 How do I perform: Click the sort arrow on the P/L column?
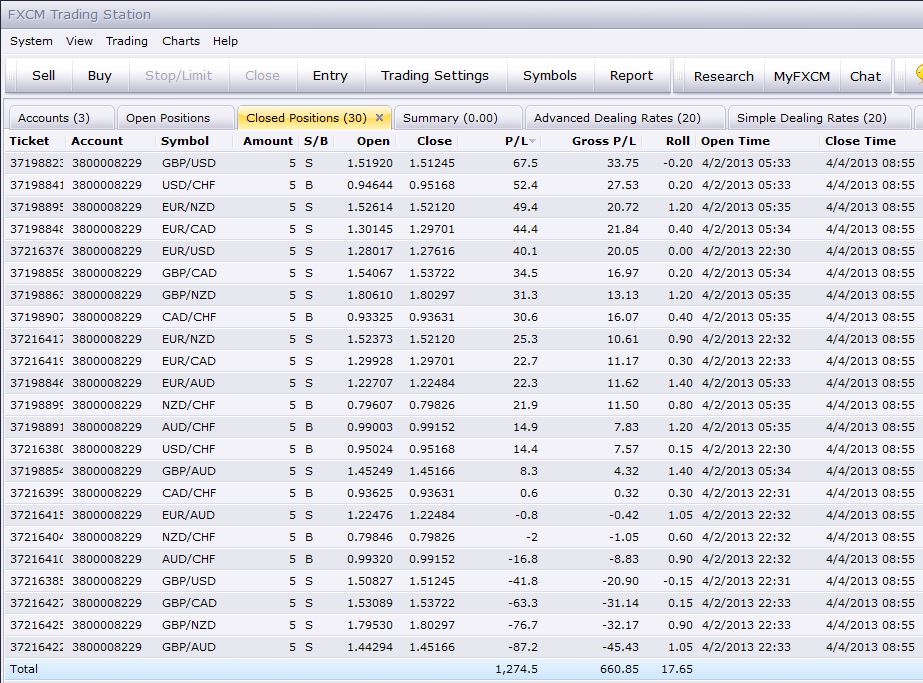[533, 141]
